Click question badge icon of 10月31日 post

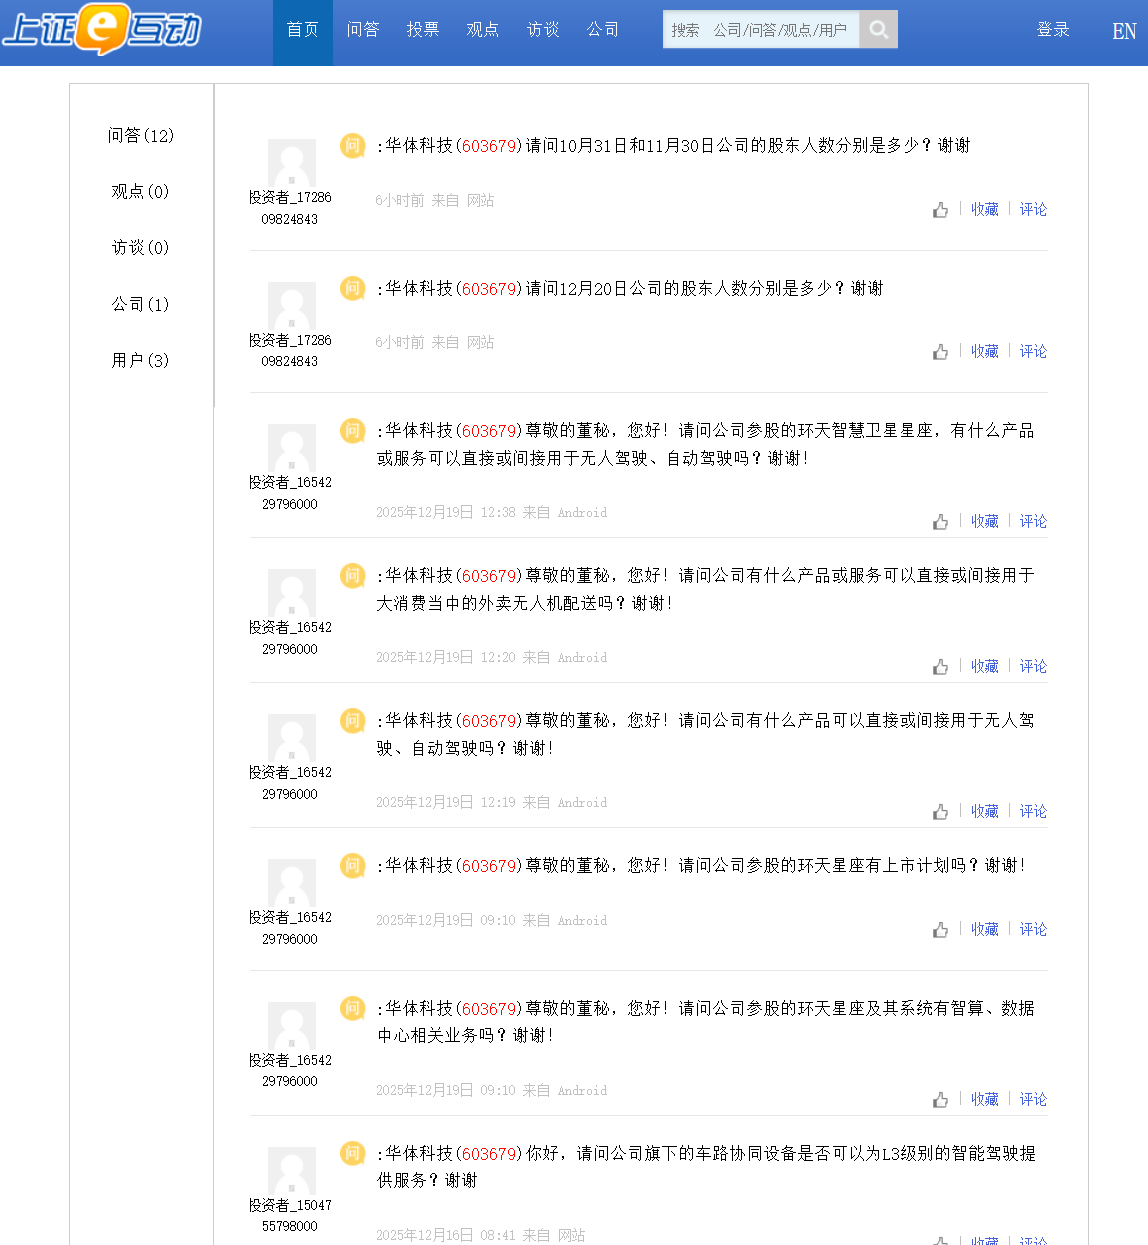(x=353, y=146)
